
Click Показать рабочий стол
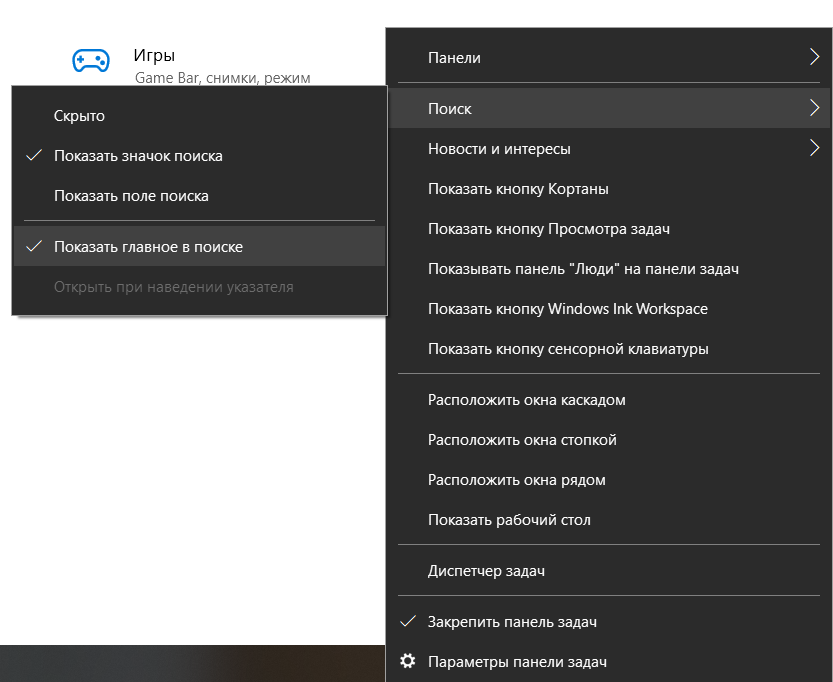click(511, 519)
